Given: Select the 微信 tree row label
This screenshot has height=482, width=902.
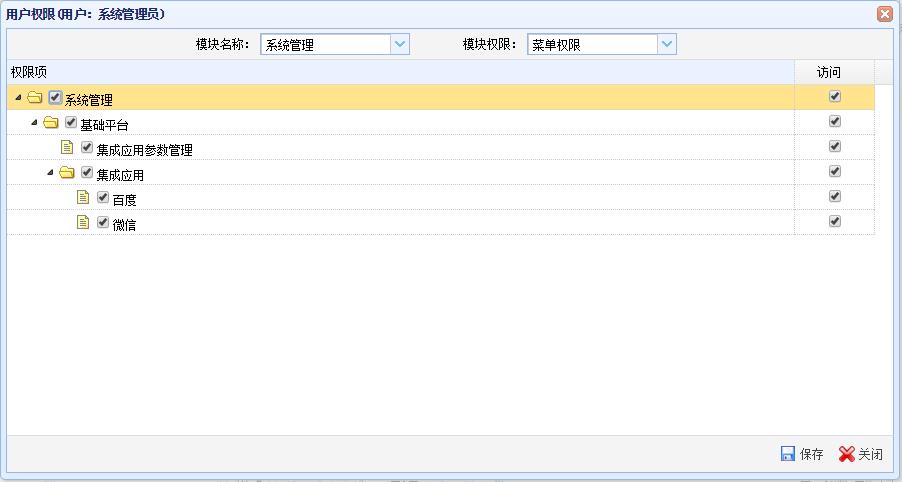Looking at the screenshot, I should click(x=124, y=225).
